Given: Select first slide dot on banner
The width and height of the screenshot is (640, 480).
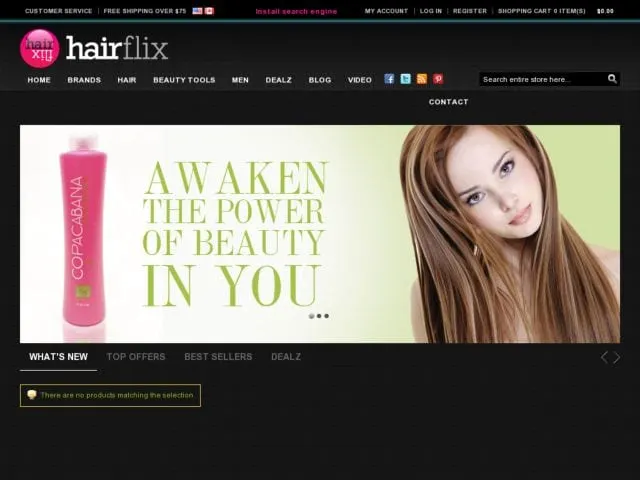Looking at the screenshot, I should pyautogui.click(x=311, y=316).
